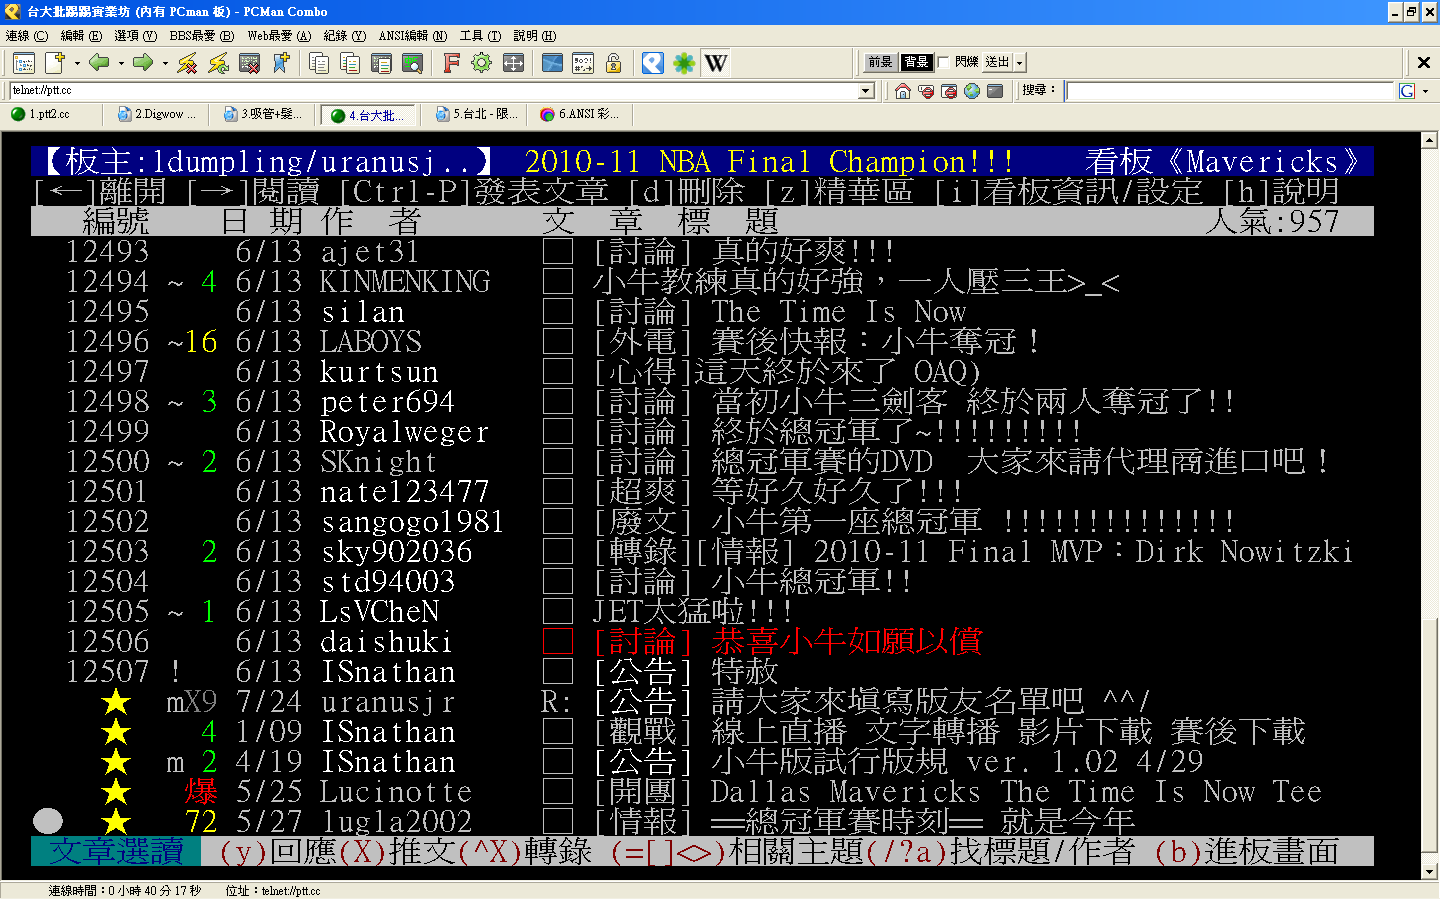Click the vertical scrollbar down arrow
Screen dimensions: 1440x900
point(1430,872)
